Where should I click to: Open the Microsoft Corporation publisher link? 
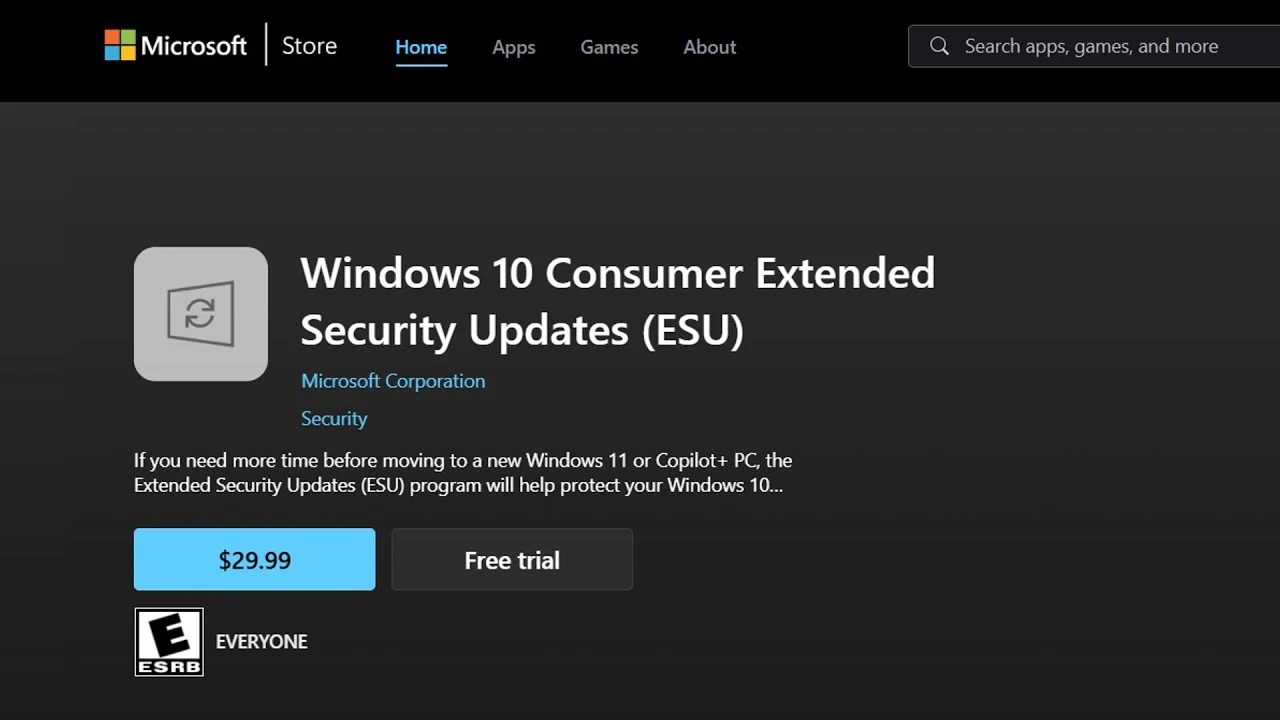(x=393, y=381)
